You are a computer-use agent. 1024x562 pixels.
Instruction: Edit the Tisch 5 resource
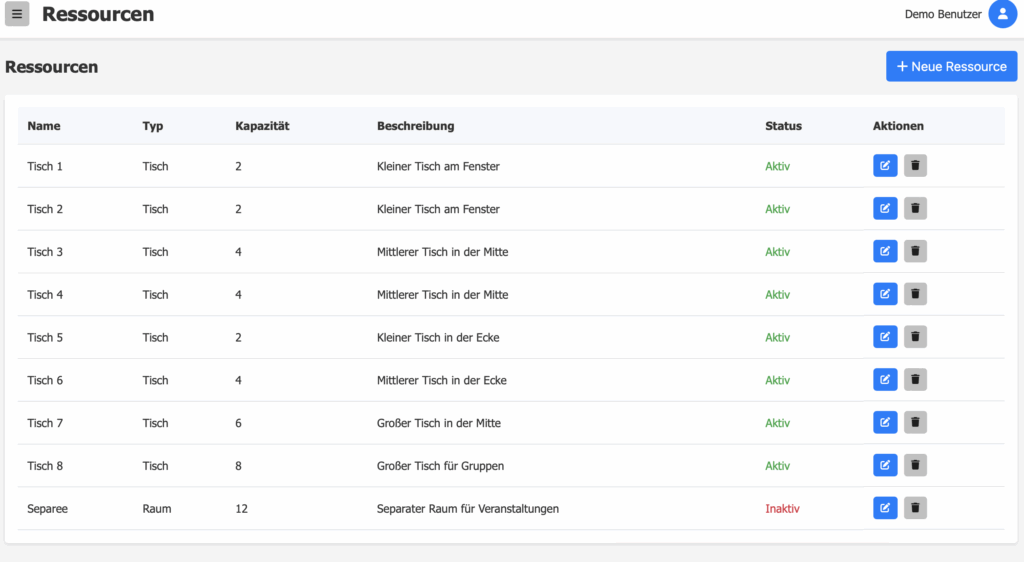point(885,337)
